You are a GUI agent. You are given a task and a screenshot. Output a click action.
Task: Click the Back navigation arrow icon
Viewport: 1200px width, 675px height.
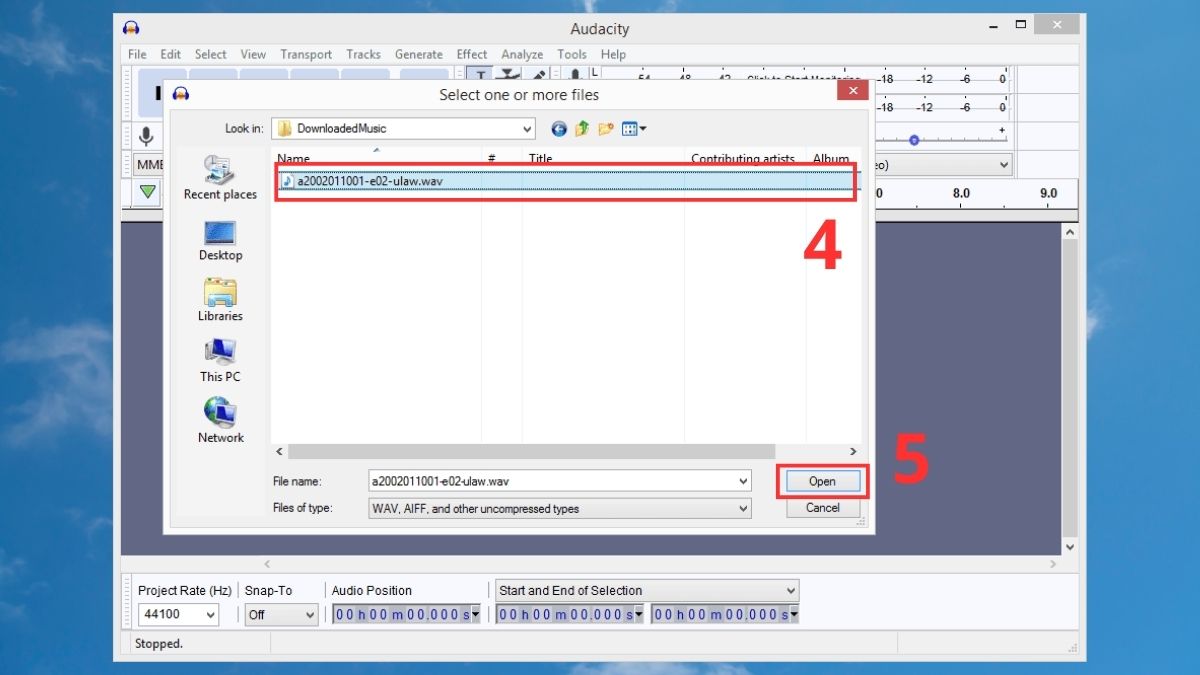click(559, 129)
